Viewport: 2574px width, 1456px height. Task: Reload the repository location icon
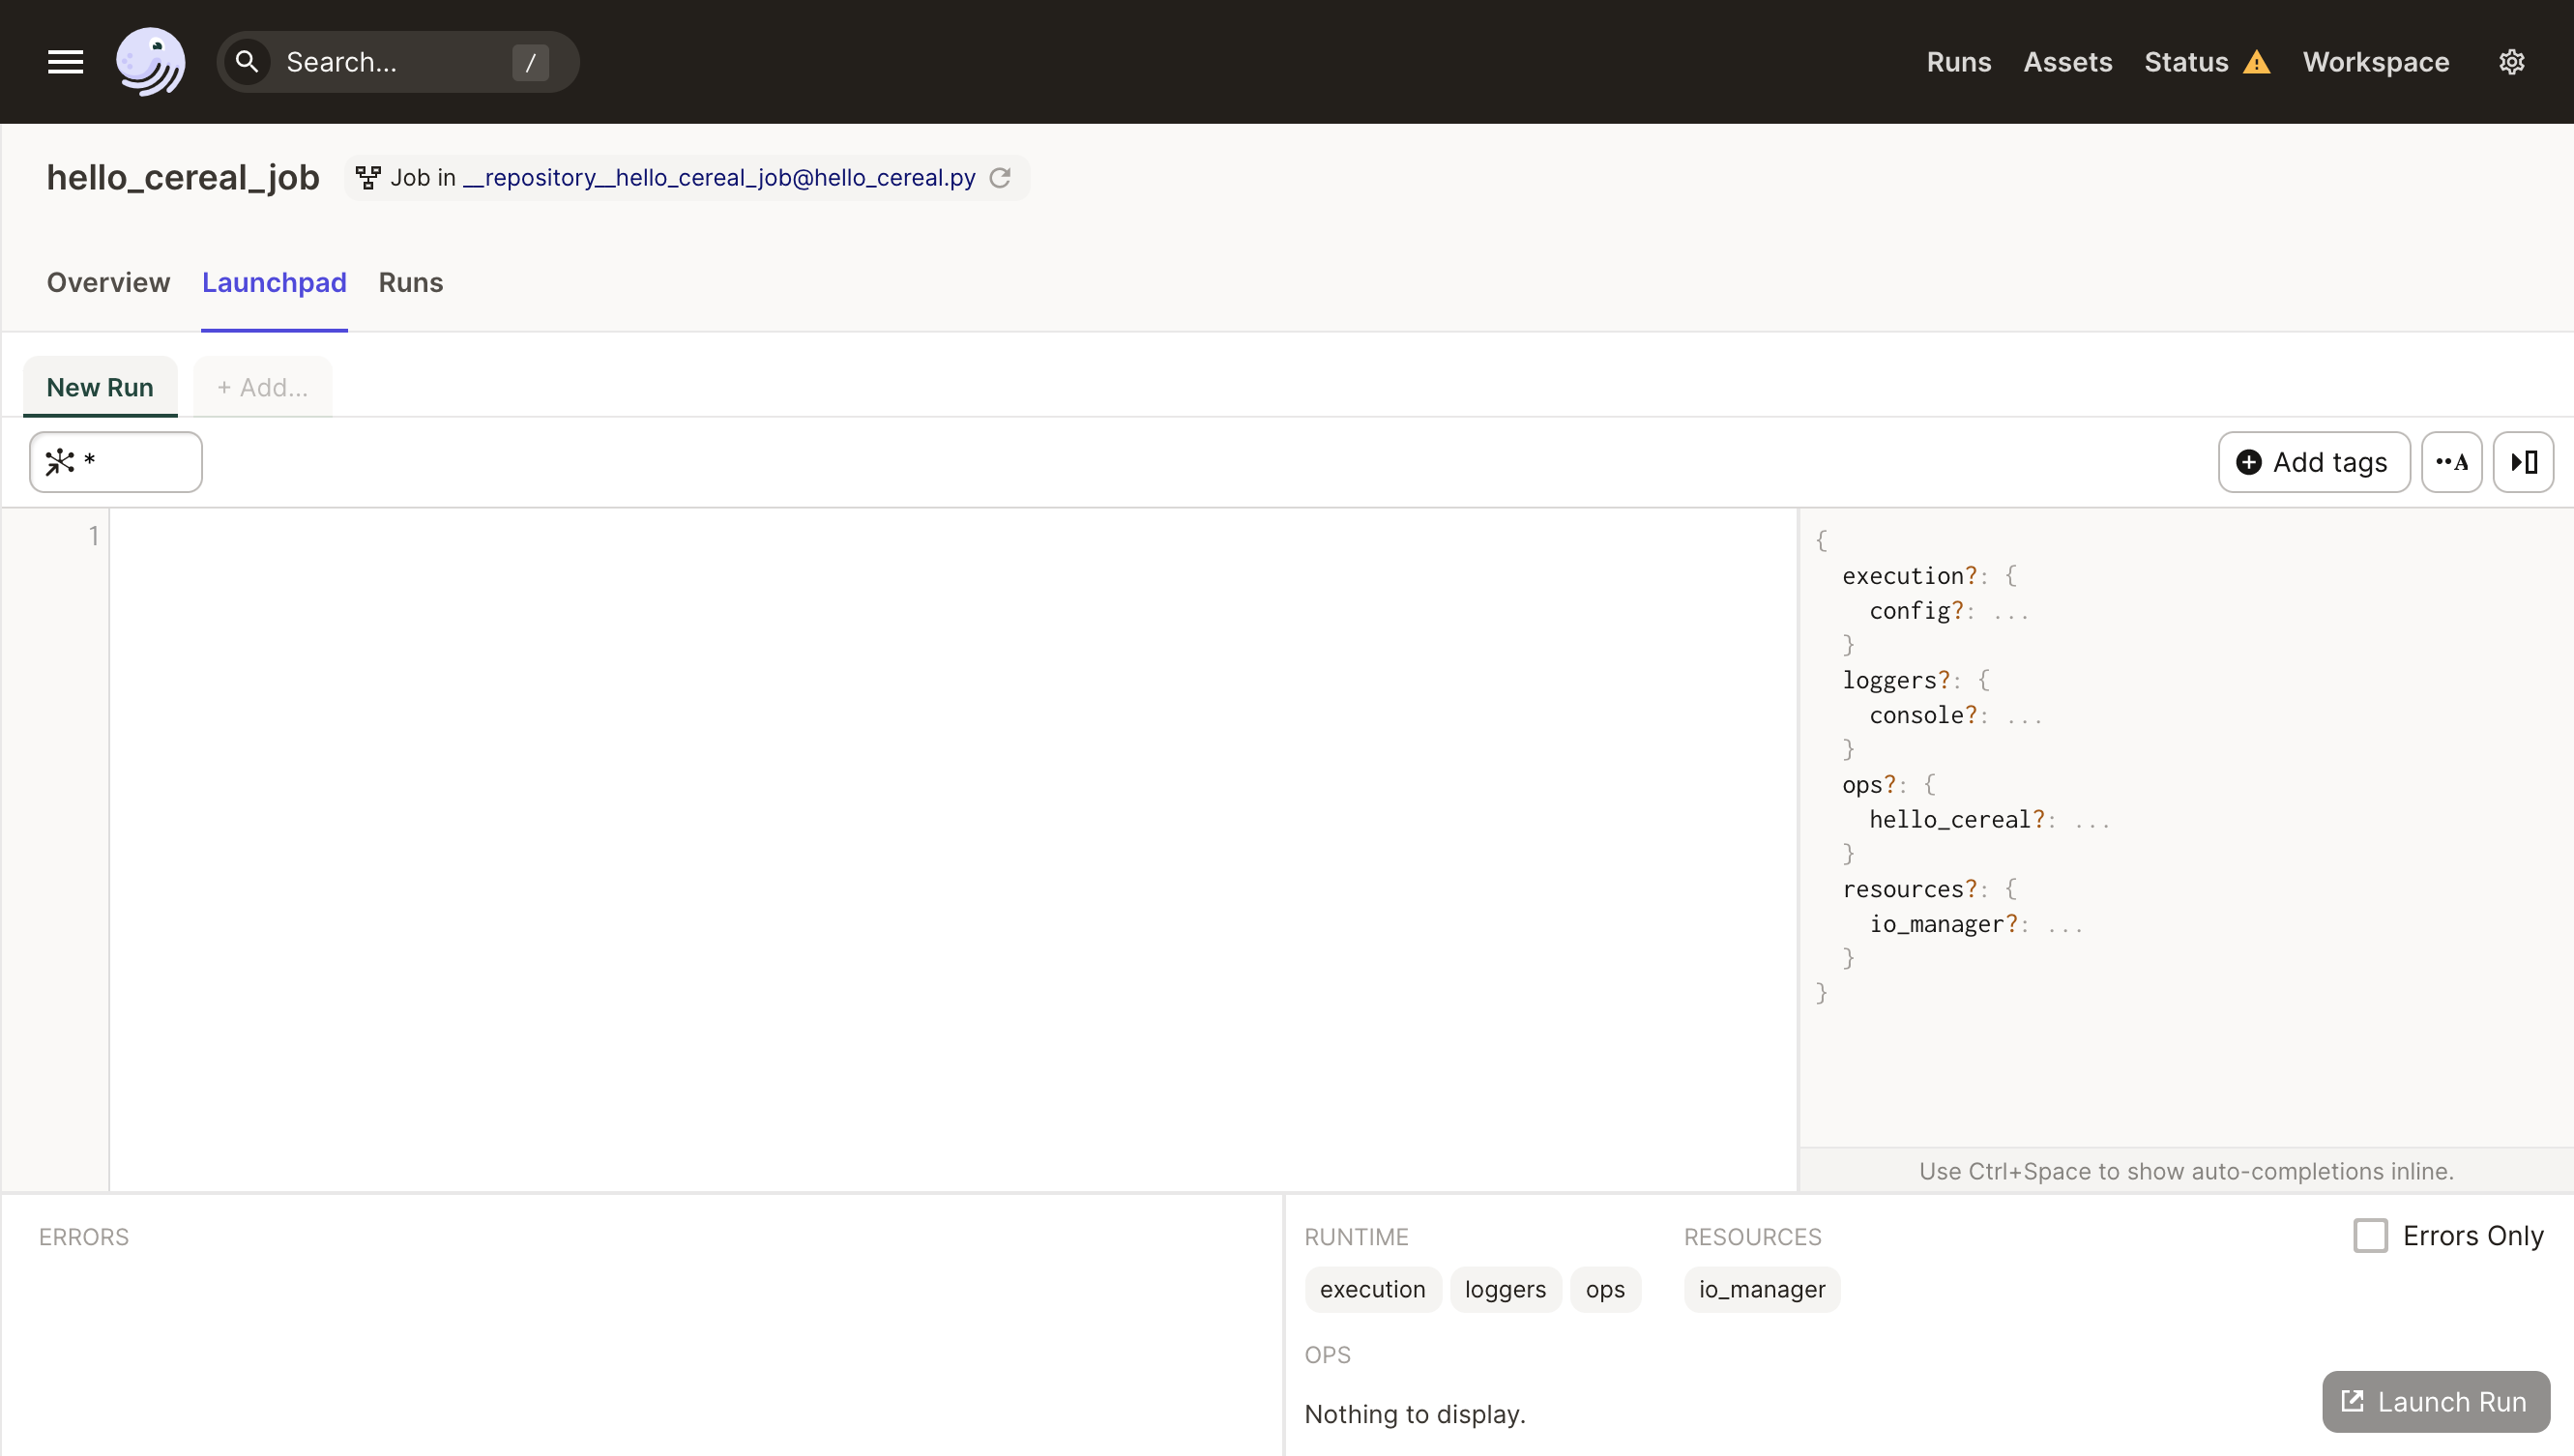[1000, 178]
